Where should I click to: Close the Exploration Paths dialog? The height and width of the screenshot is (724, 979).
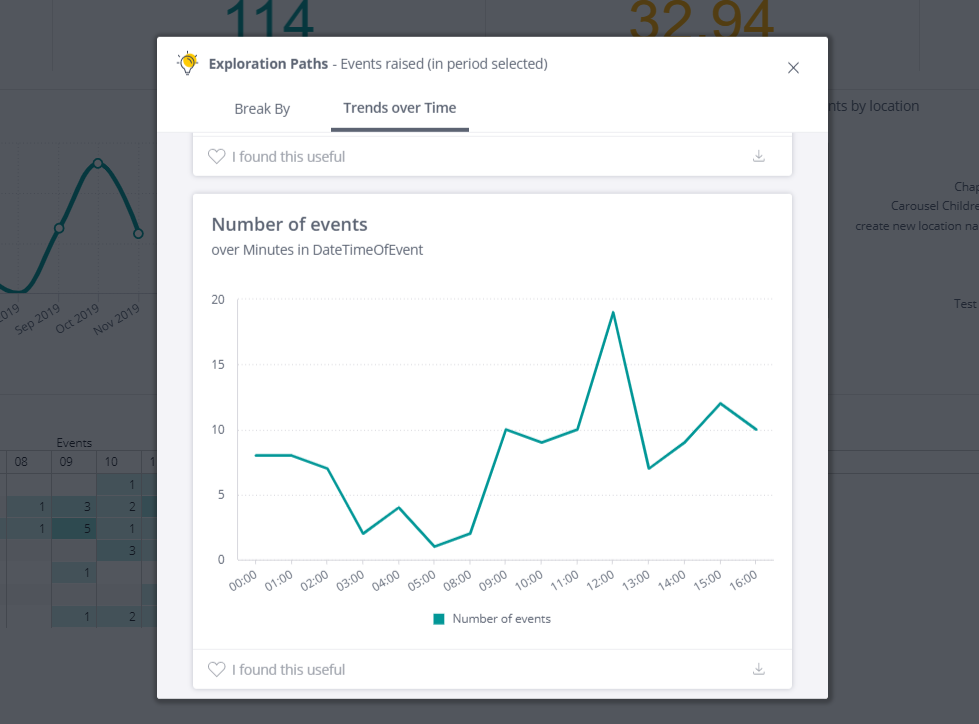click(x=793, y=68)
